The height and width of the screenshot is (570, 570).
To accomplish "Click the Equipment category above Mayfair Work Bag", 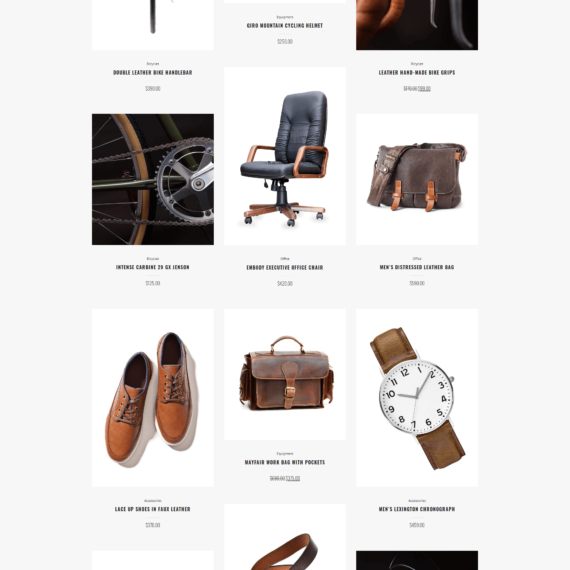I will click(x=285, y=454).
